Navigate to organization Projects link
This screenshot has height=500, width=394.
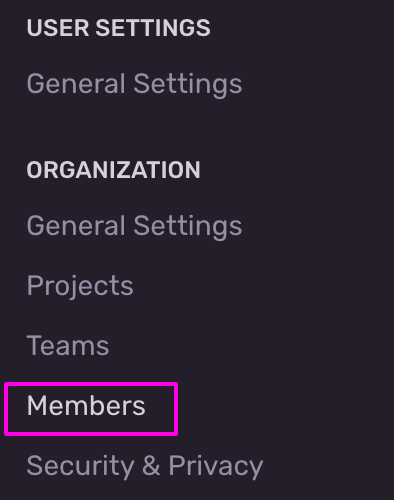(x=80, y=286)
